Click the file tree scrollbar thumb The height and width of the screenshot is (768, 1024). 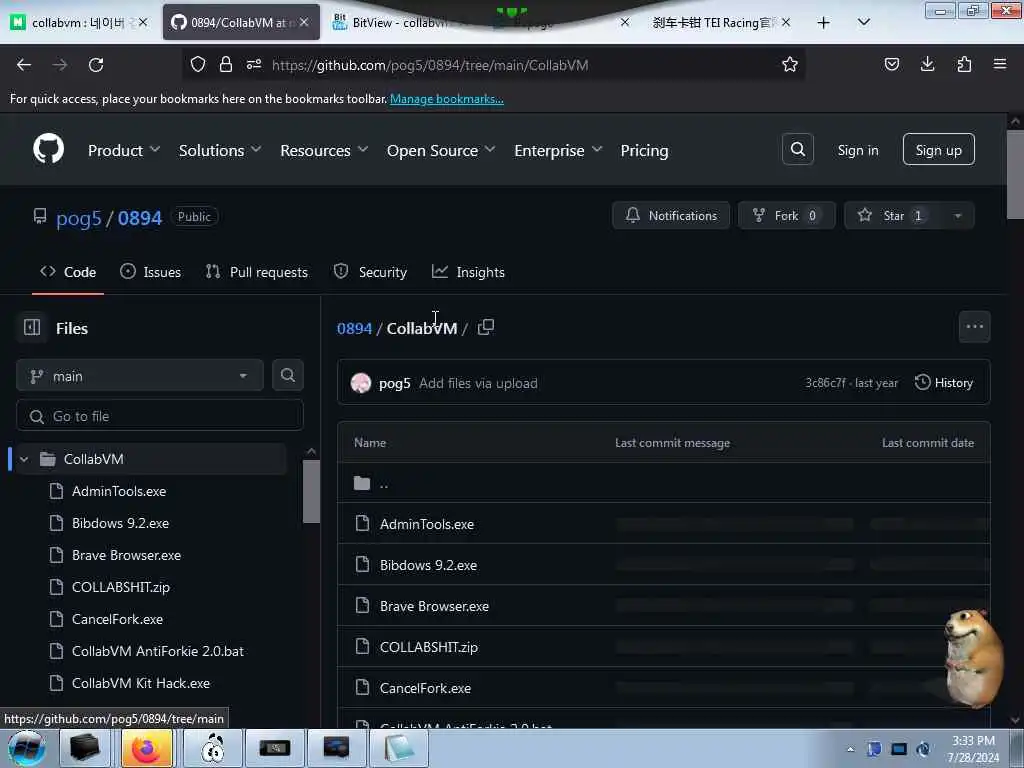(x=312, y=492)
